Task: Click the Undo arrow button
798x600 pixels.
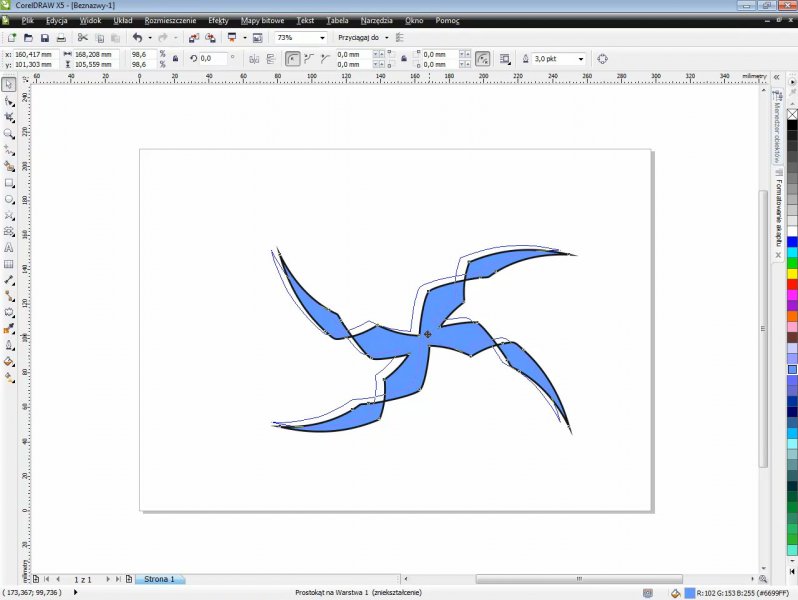Action: point(137,38)
